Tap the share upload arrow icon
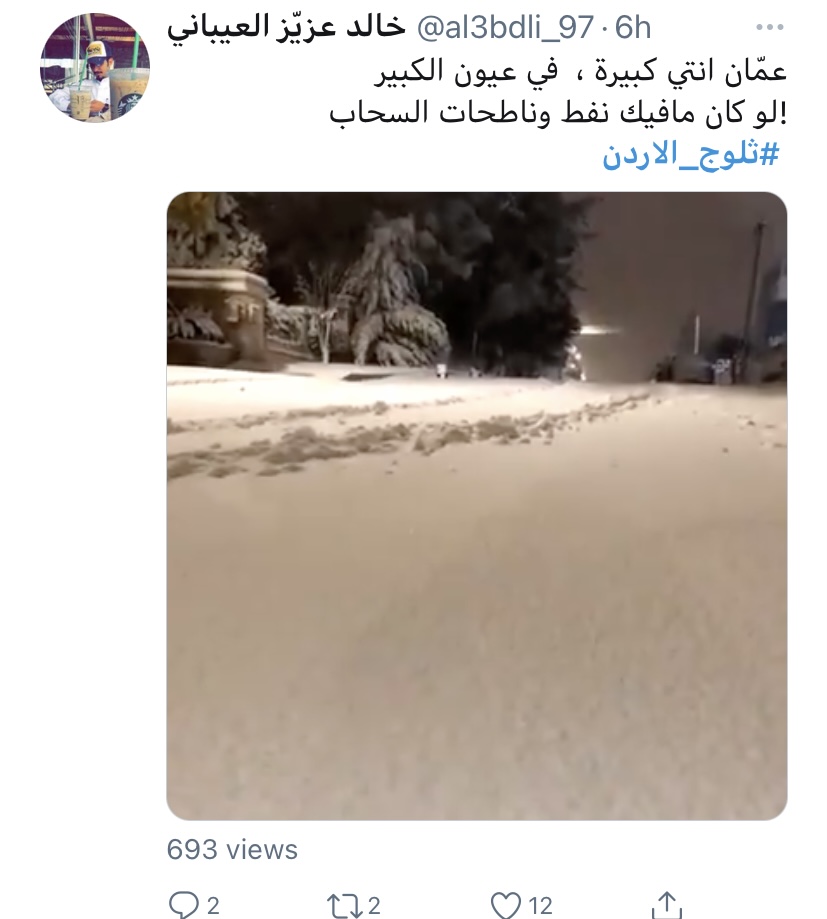This screenshot has height=919, width=827. [x=666, y=904]
